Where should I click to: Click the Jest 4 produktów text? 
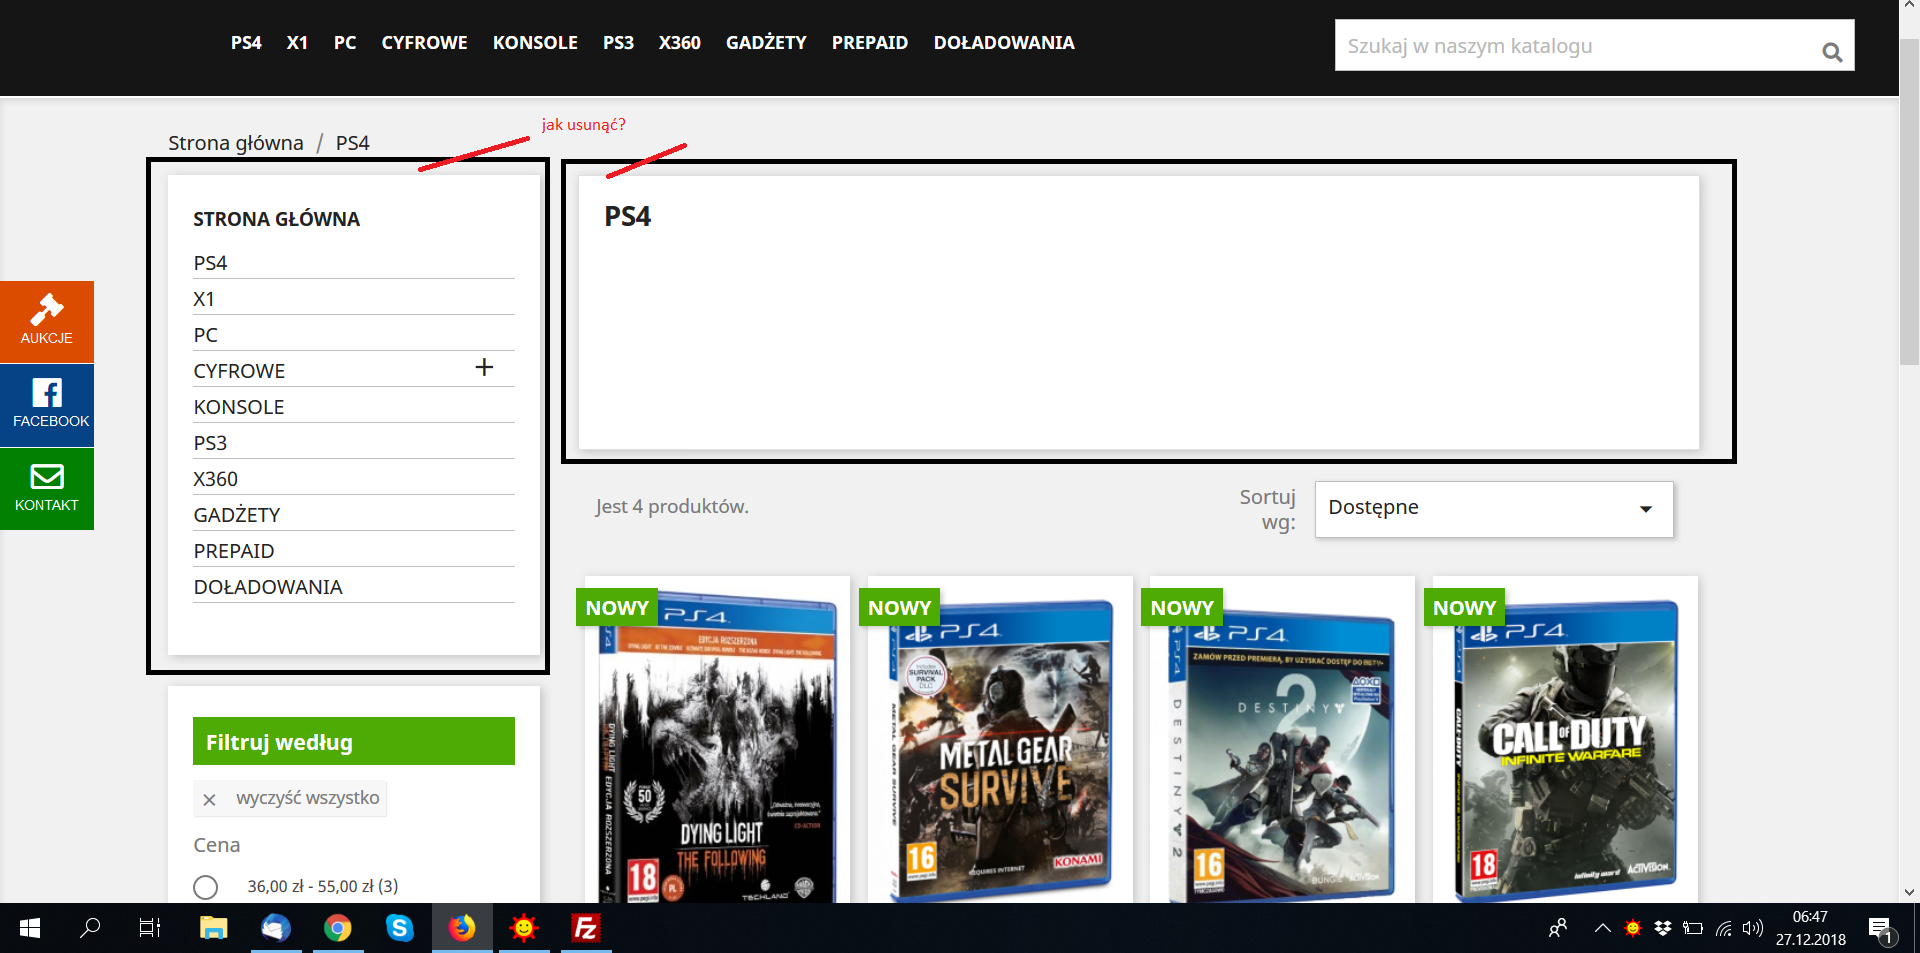coord(672,507)
